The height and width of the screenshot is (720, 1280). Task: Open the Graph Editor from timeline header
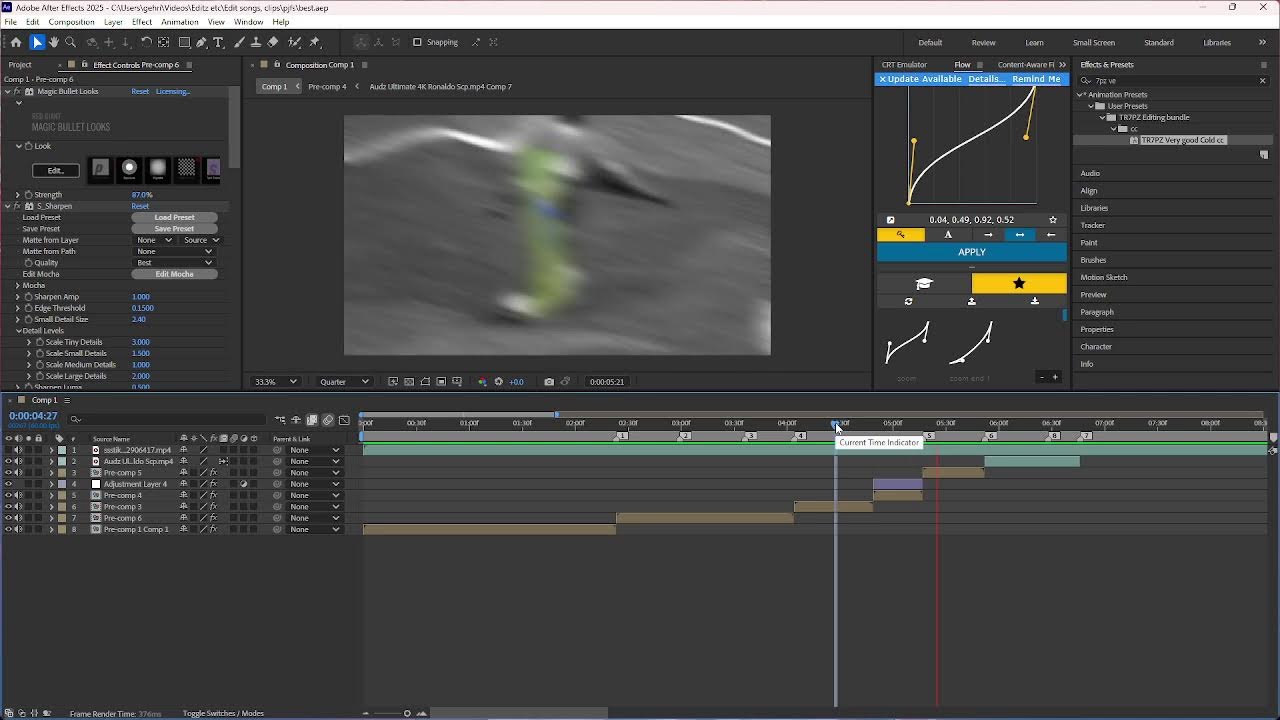point(345,420)
